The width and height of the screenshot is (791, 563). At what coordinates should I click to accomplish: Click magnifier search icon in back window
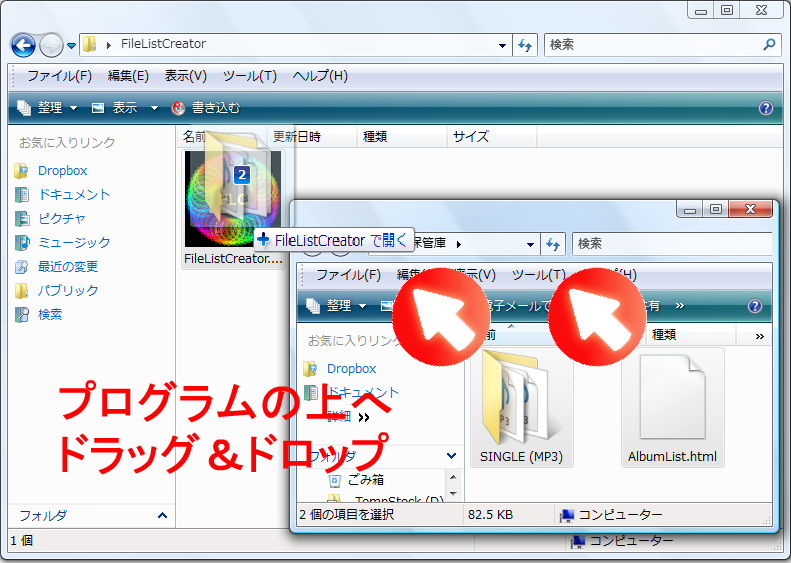coord(769,45)
